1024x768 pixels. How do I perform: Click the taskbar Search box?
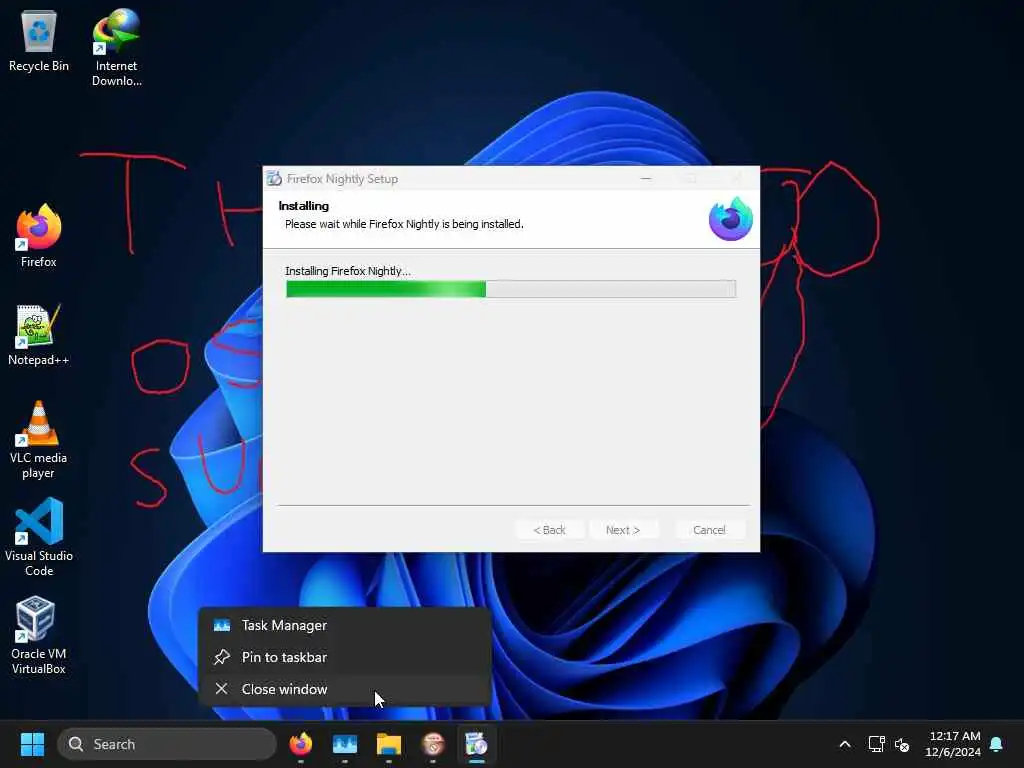click(167, 744)
